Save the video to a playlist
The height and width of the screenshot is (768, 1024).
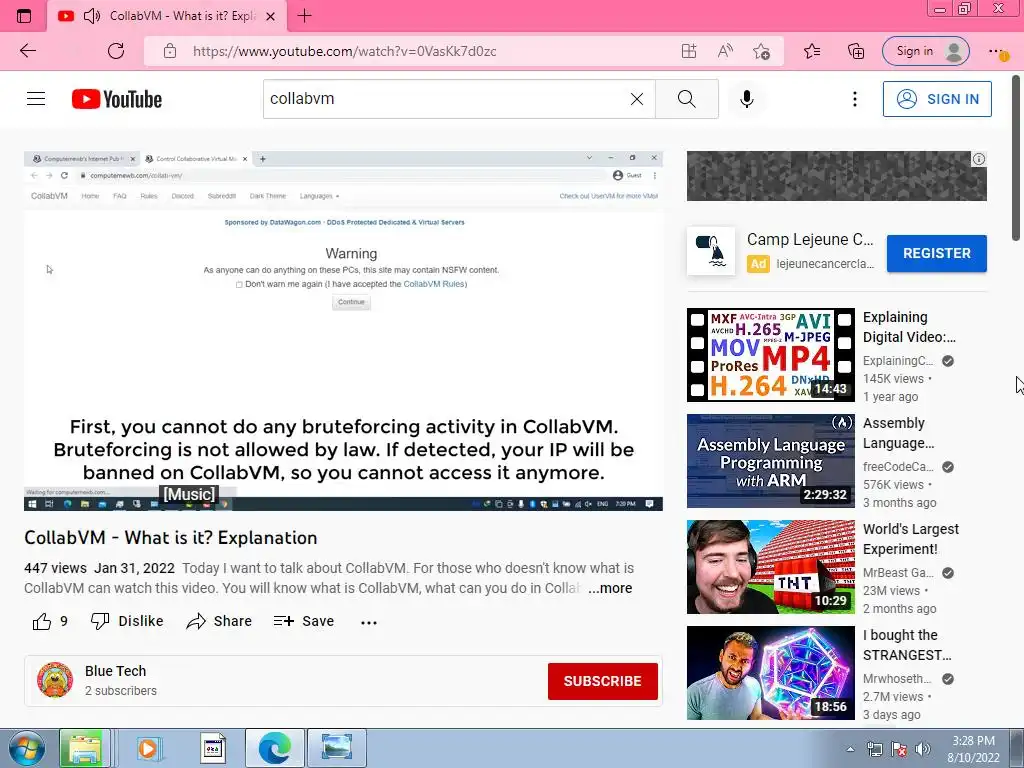point(304,621)
